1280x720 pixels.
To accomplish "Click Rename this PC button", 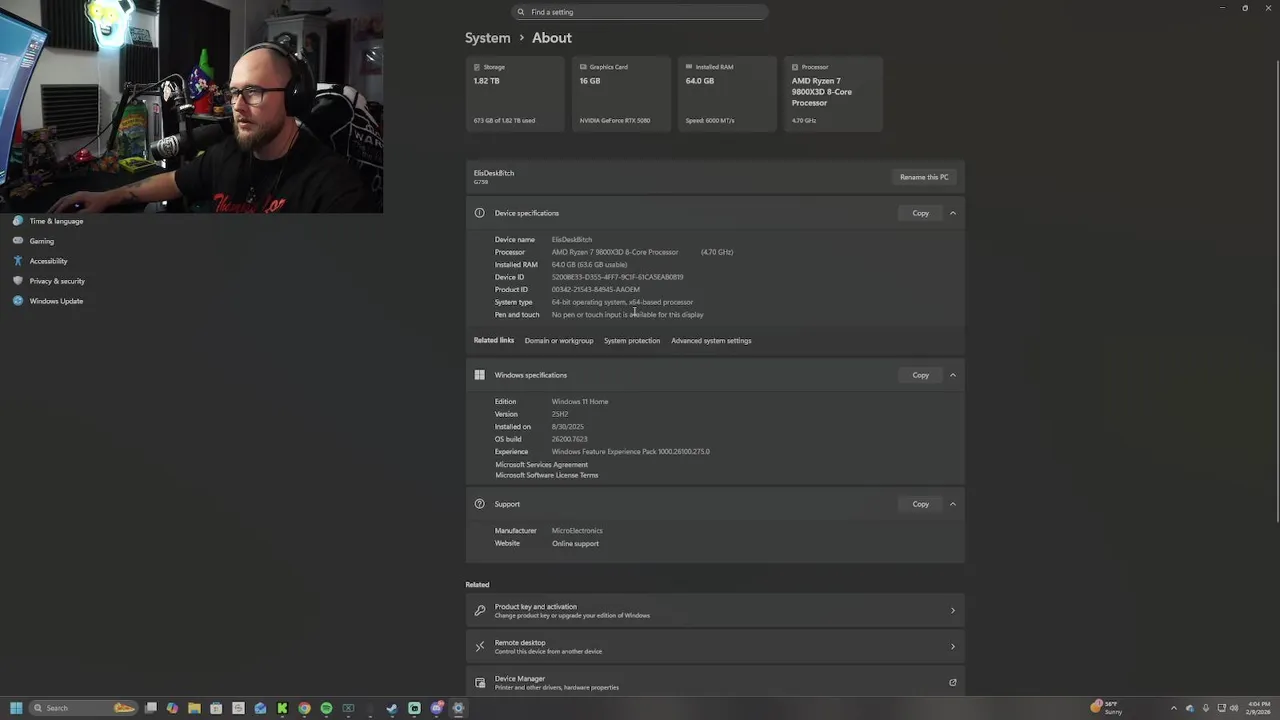I will (x=924, y=177).
